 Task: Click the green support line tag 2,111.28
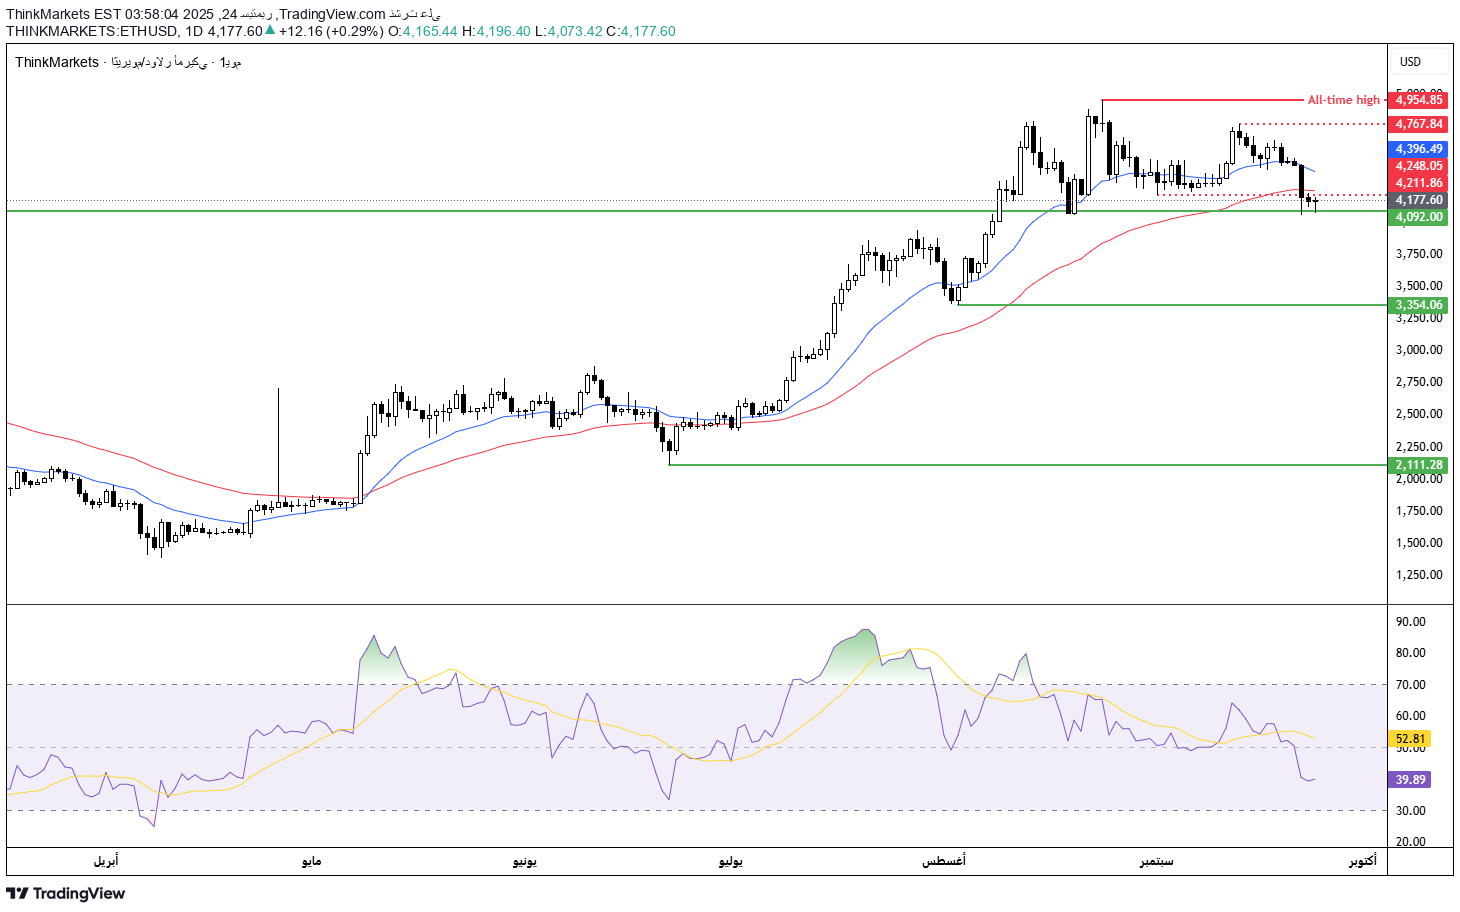[x=1416, y=466]
